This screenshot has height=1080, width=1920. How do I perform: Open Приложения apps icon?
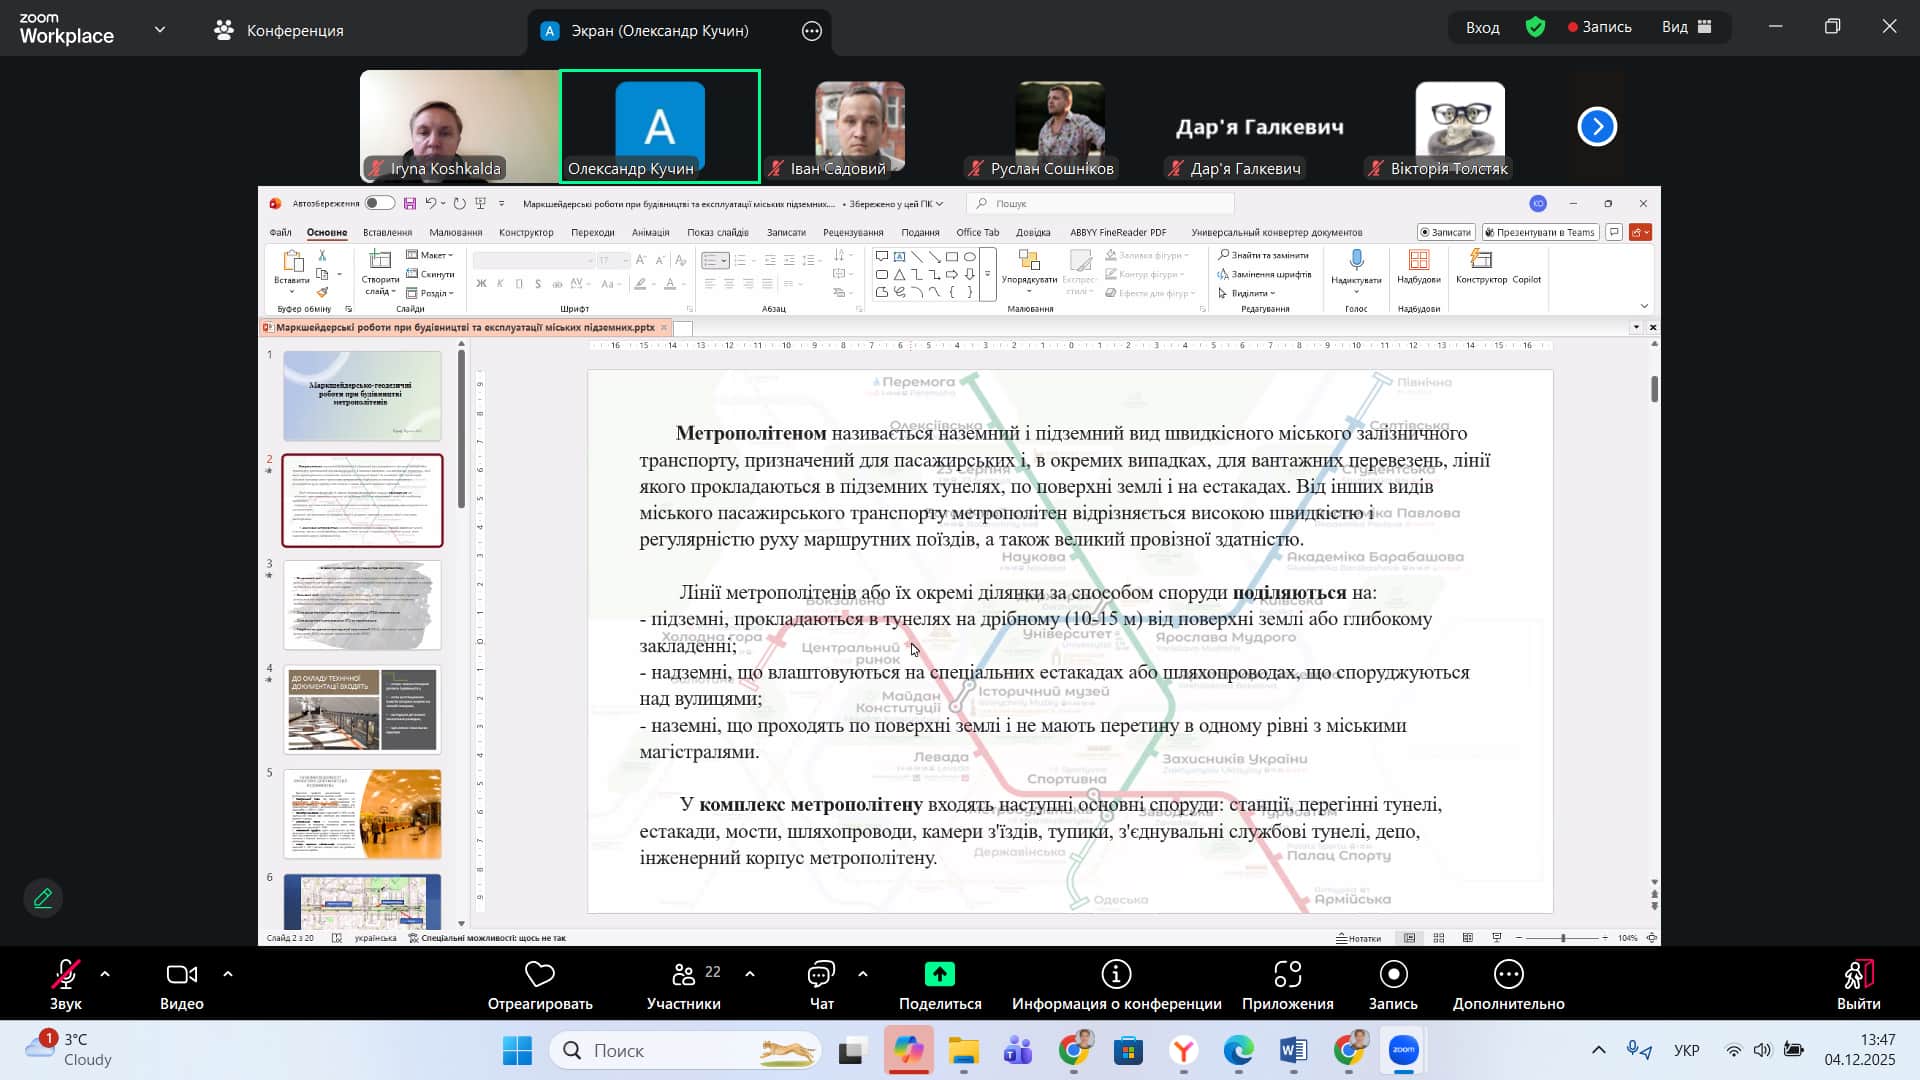click(1287, 974)
